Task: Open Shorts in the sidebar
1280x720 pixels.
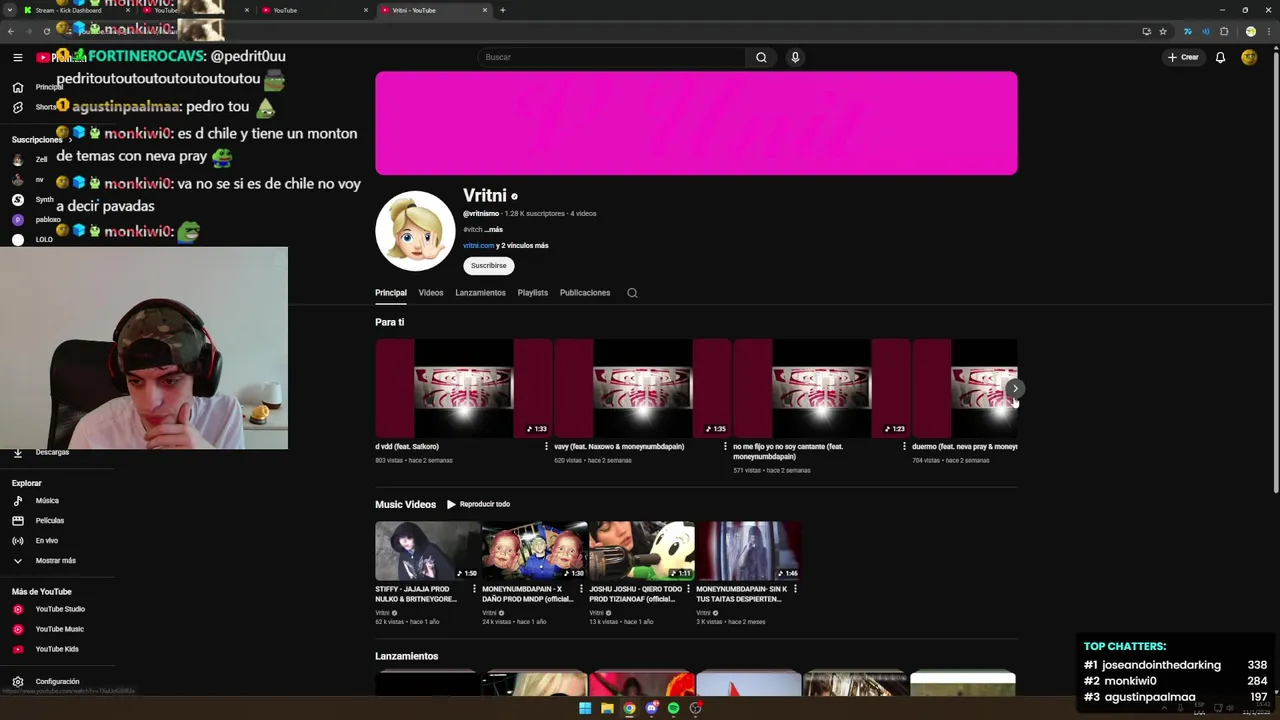Action: coord(34,107)
